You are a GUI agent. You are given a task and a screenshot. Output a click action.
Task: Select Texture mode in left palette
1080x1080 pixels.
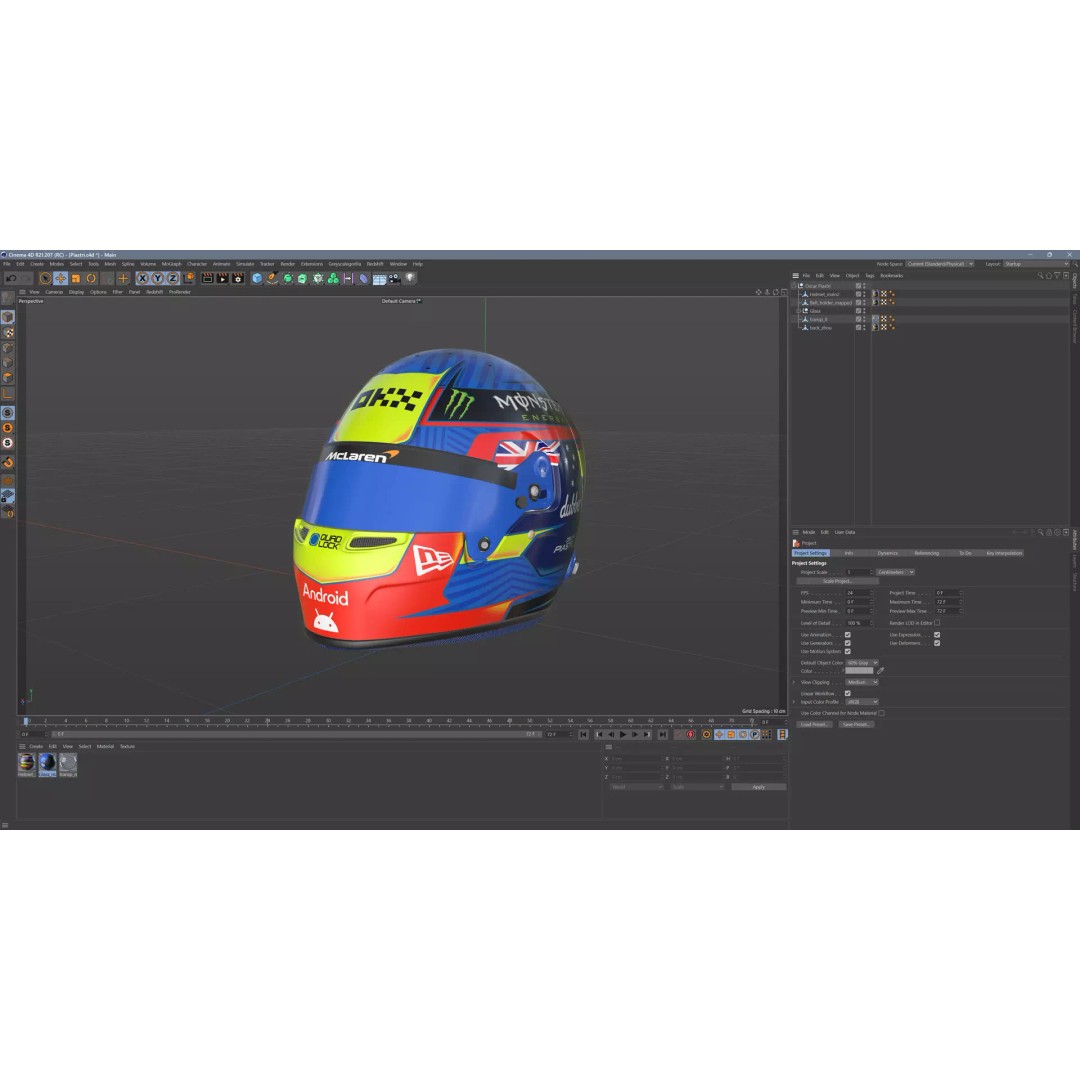tap(8, 333)
